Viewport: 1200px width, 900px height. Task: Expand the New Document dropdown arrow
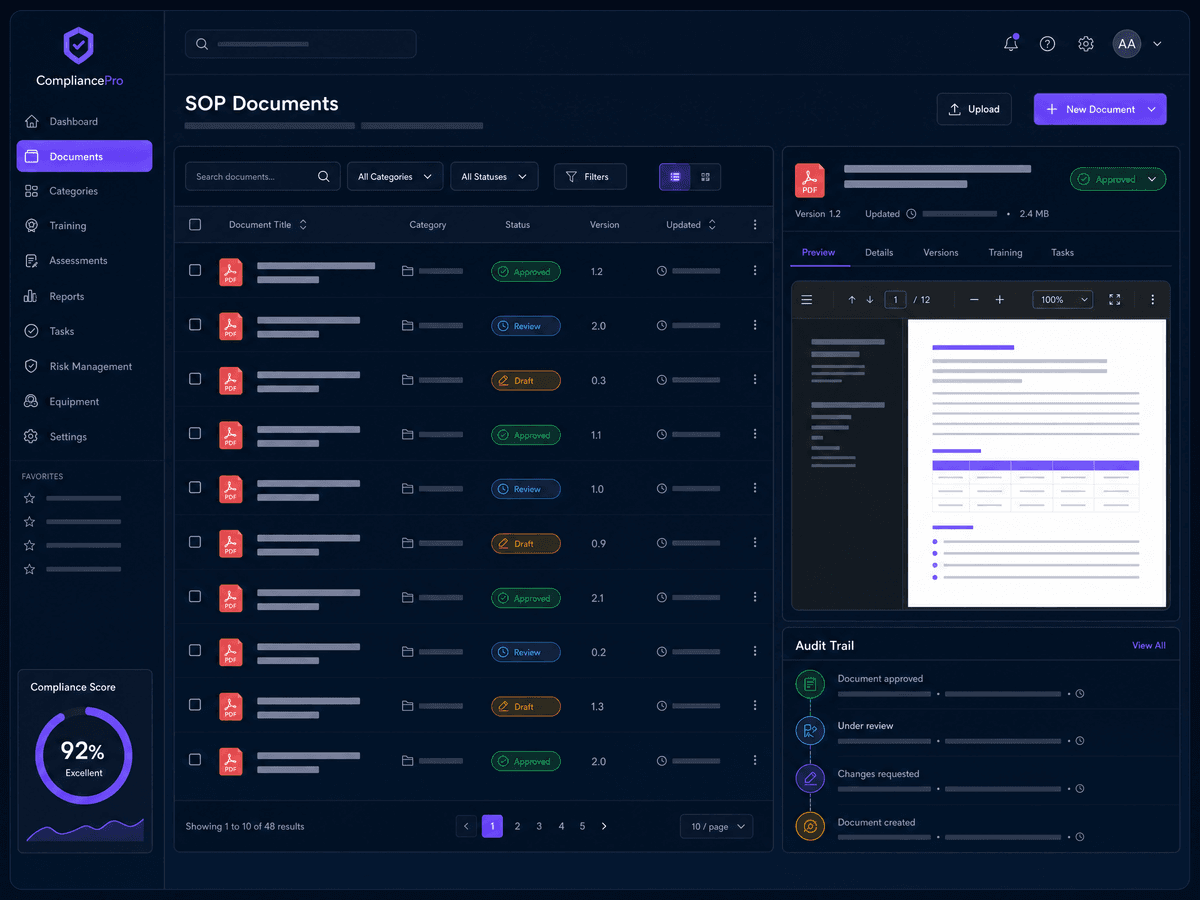click(1151, 109)
